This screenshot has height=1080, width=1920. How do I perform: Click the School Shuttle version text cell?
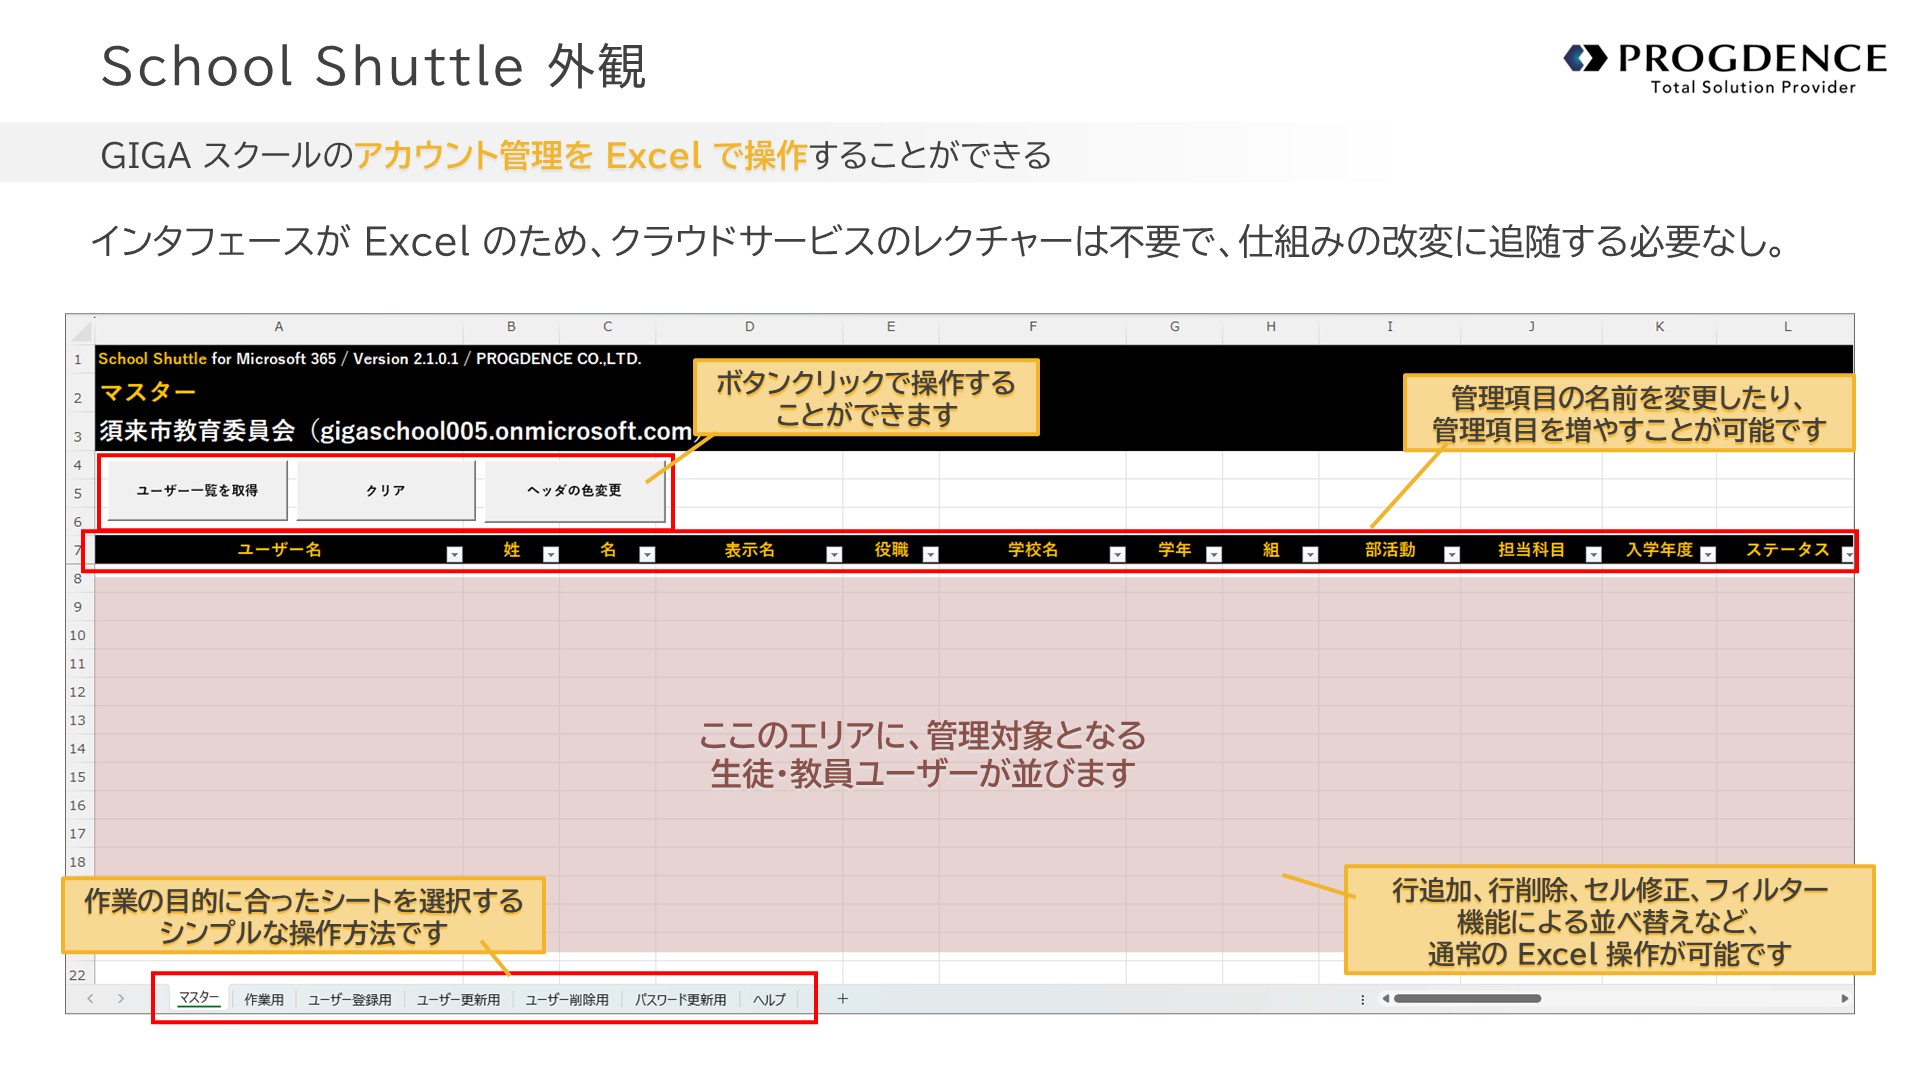370,358
